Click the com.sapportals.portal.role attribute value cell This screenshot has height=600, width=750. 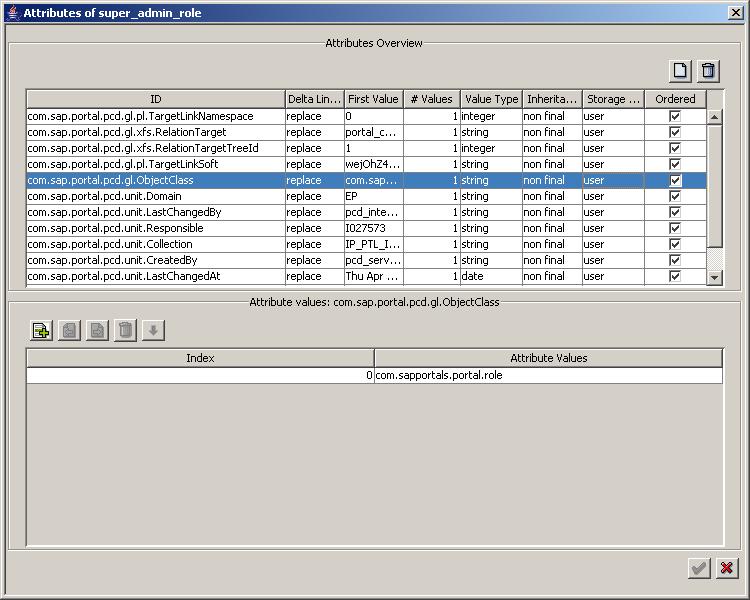[x=547, y=376]
